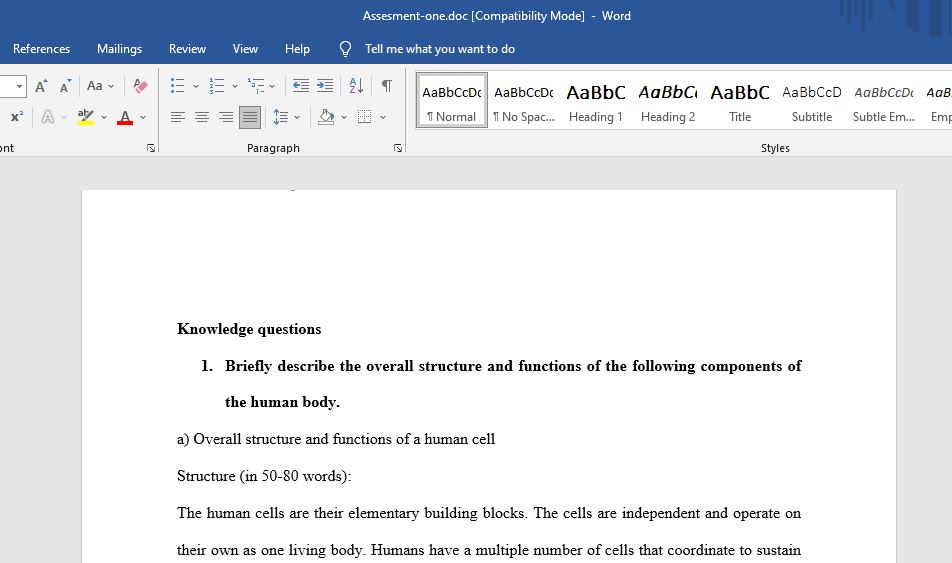Open text highlight color dropdown arrow

[x=104, y=117]
